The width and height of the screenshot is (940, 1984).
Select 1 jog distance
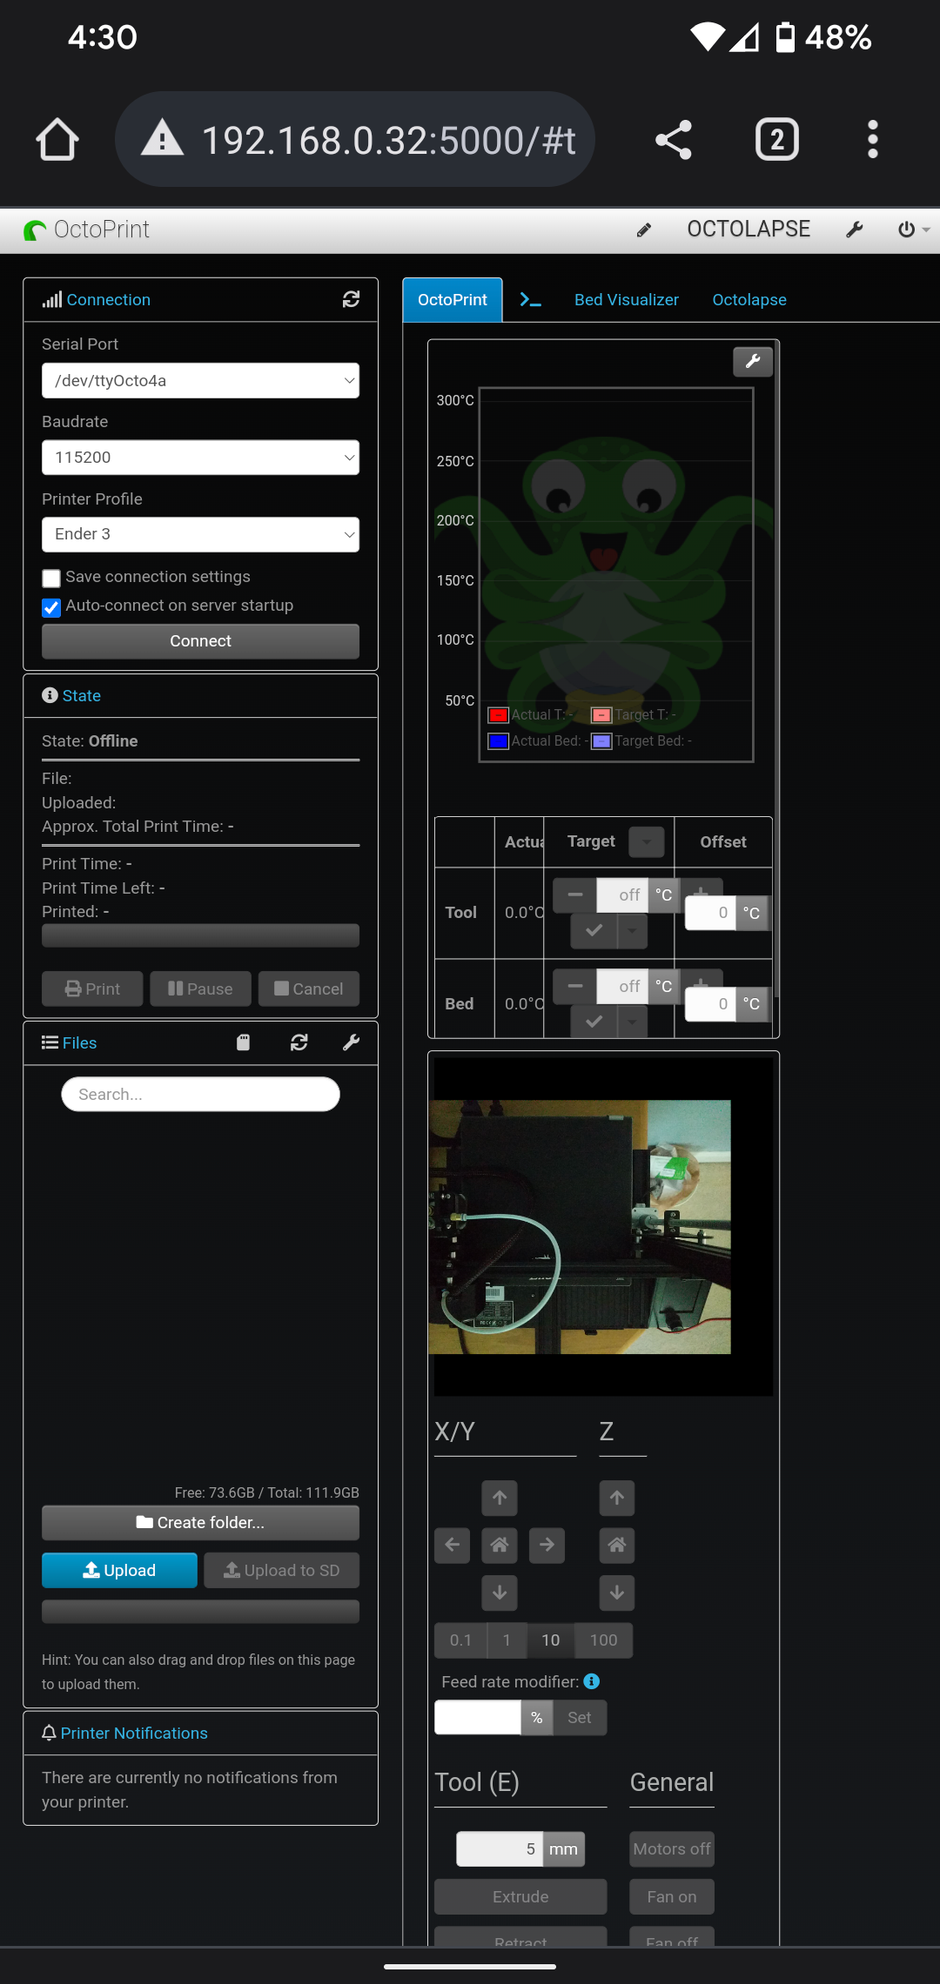coord(507,1640)
